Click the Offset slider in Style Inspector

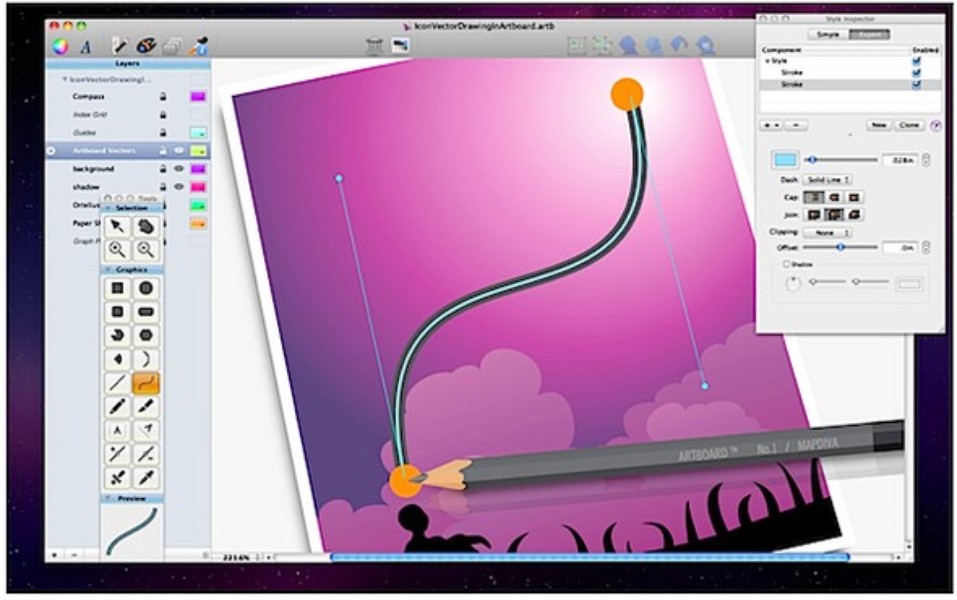[x=841, y=247]
